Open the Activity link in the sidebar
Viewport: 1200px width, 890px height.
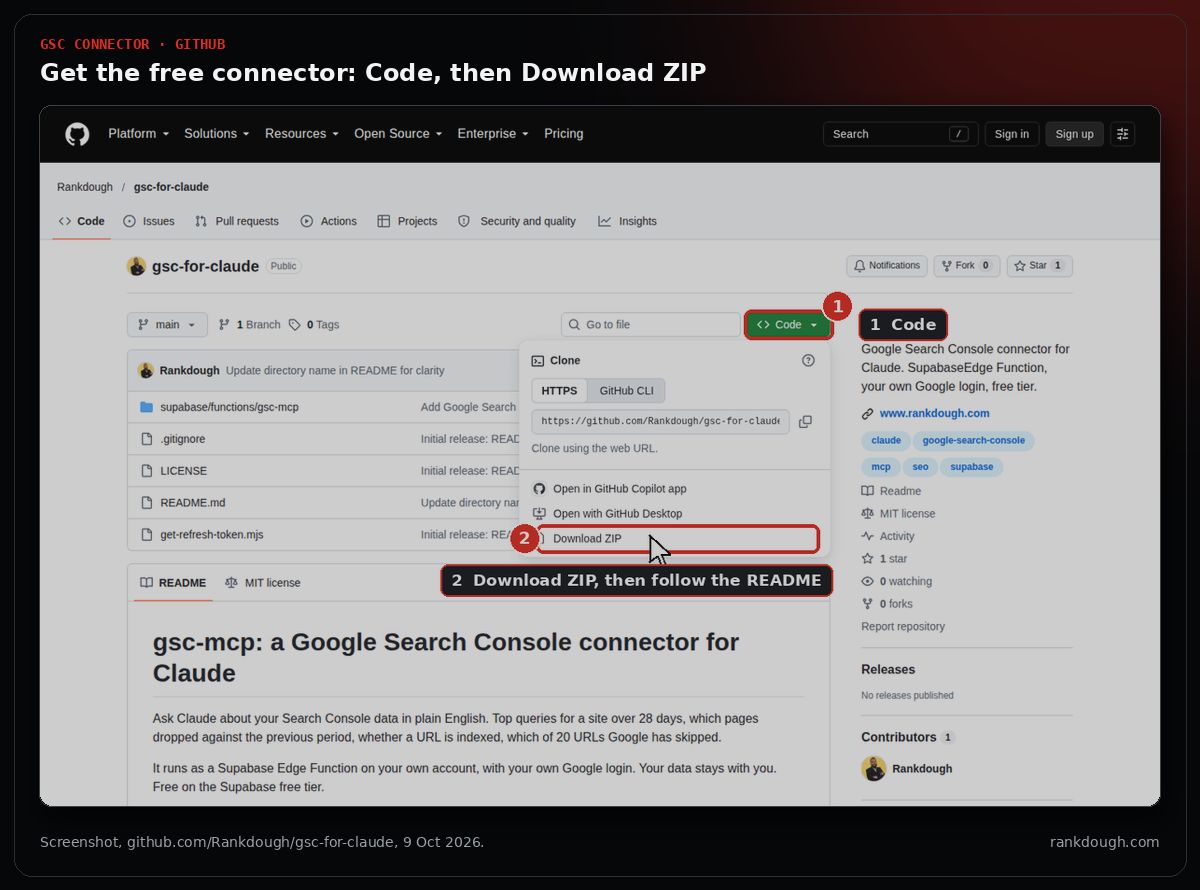(x=888, y=537)
